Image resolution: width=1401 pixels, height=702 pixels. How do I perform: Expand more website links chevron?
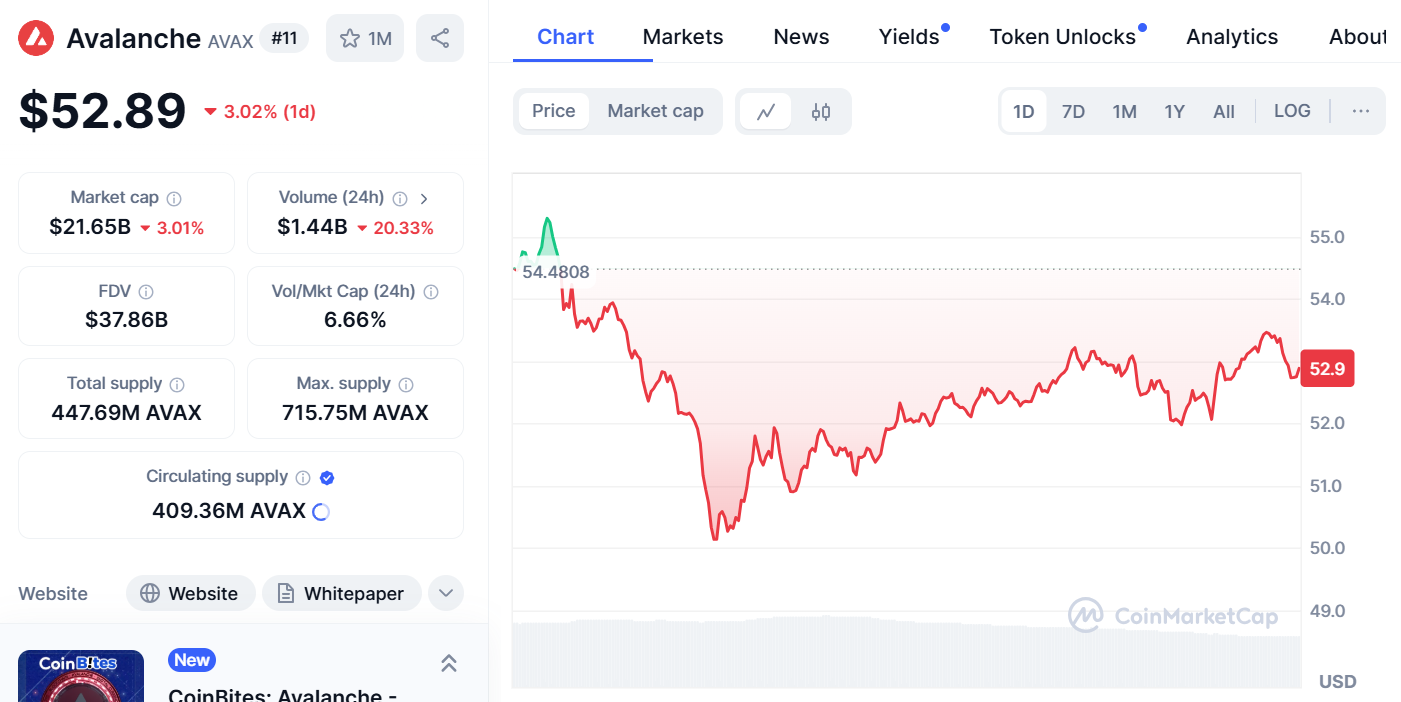[446, 593]
